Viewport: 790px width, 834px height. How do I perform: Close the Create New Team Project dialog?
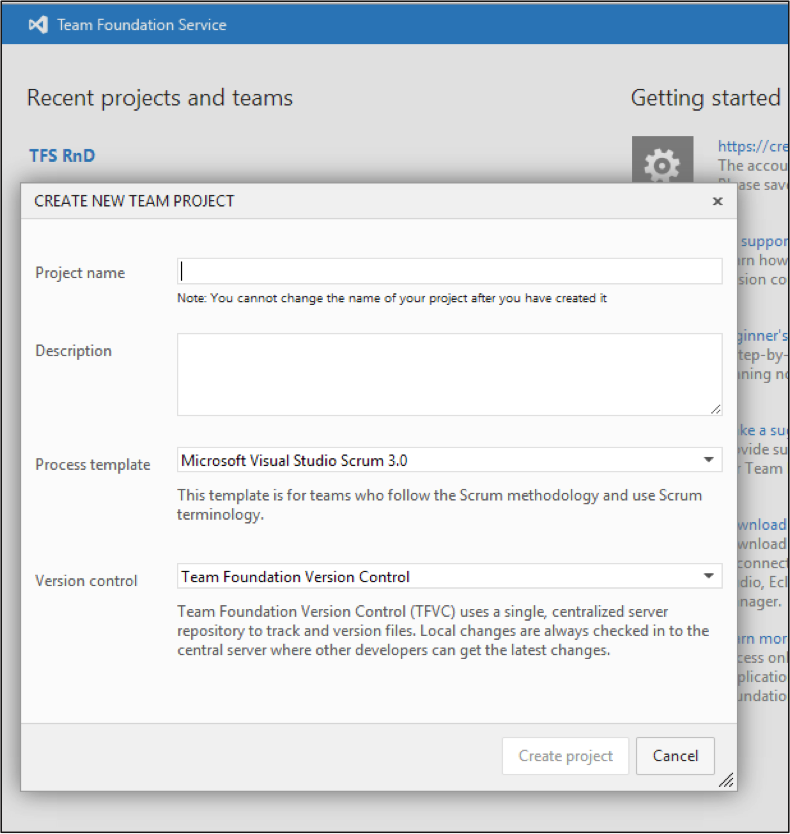(x=718, y=201)
